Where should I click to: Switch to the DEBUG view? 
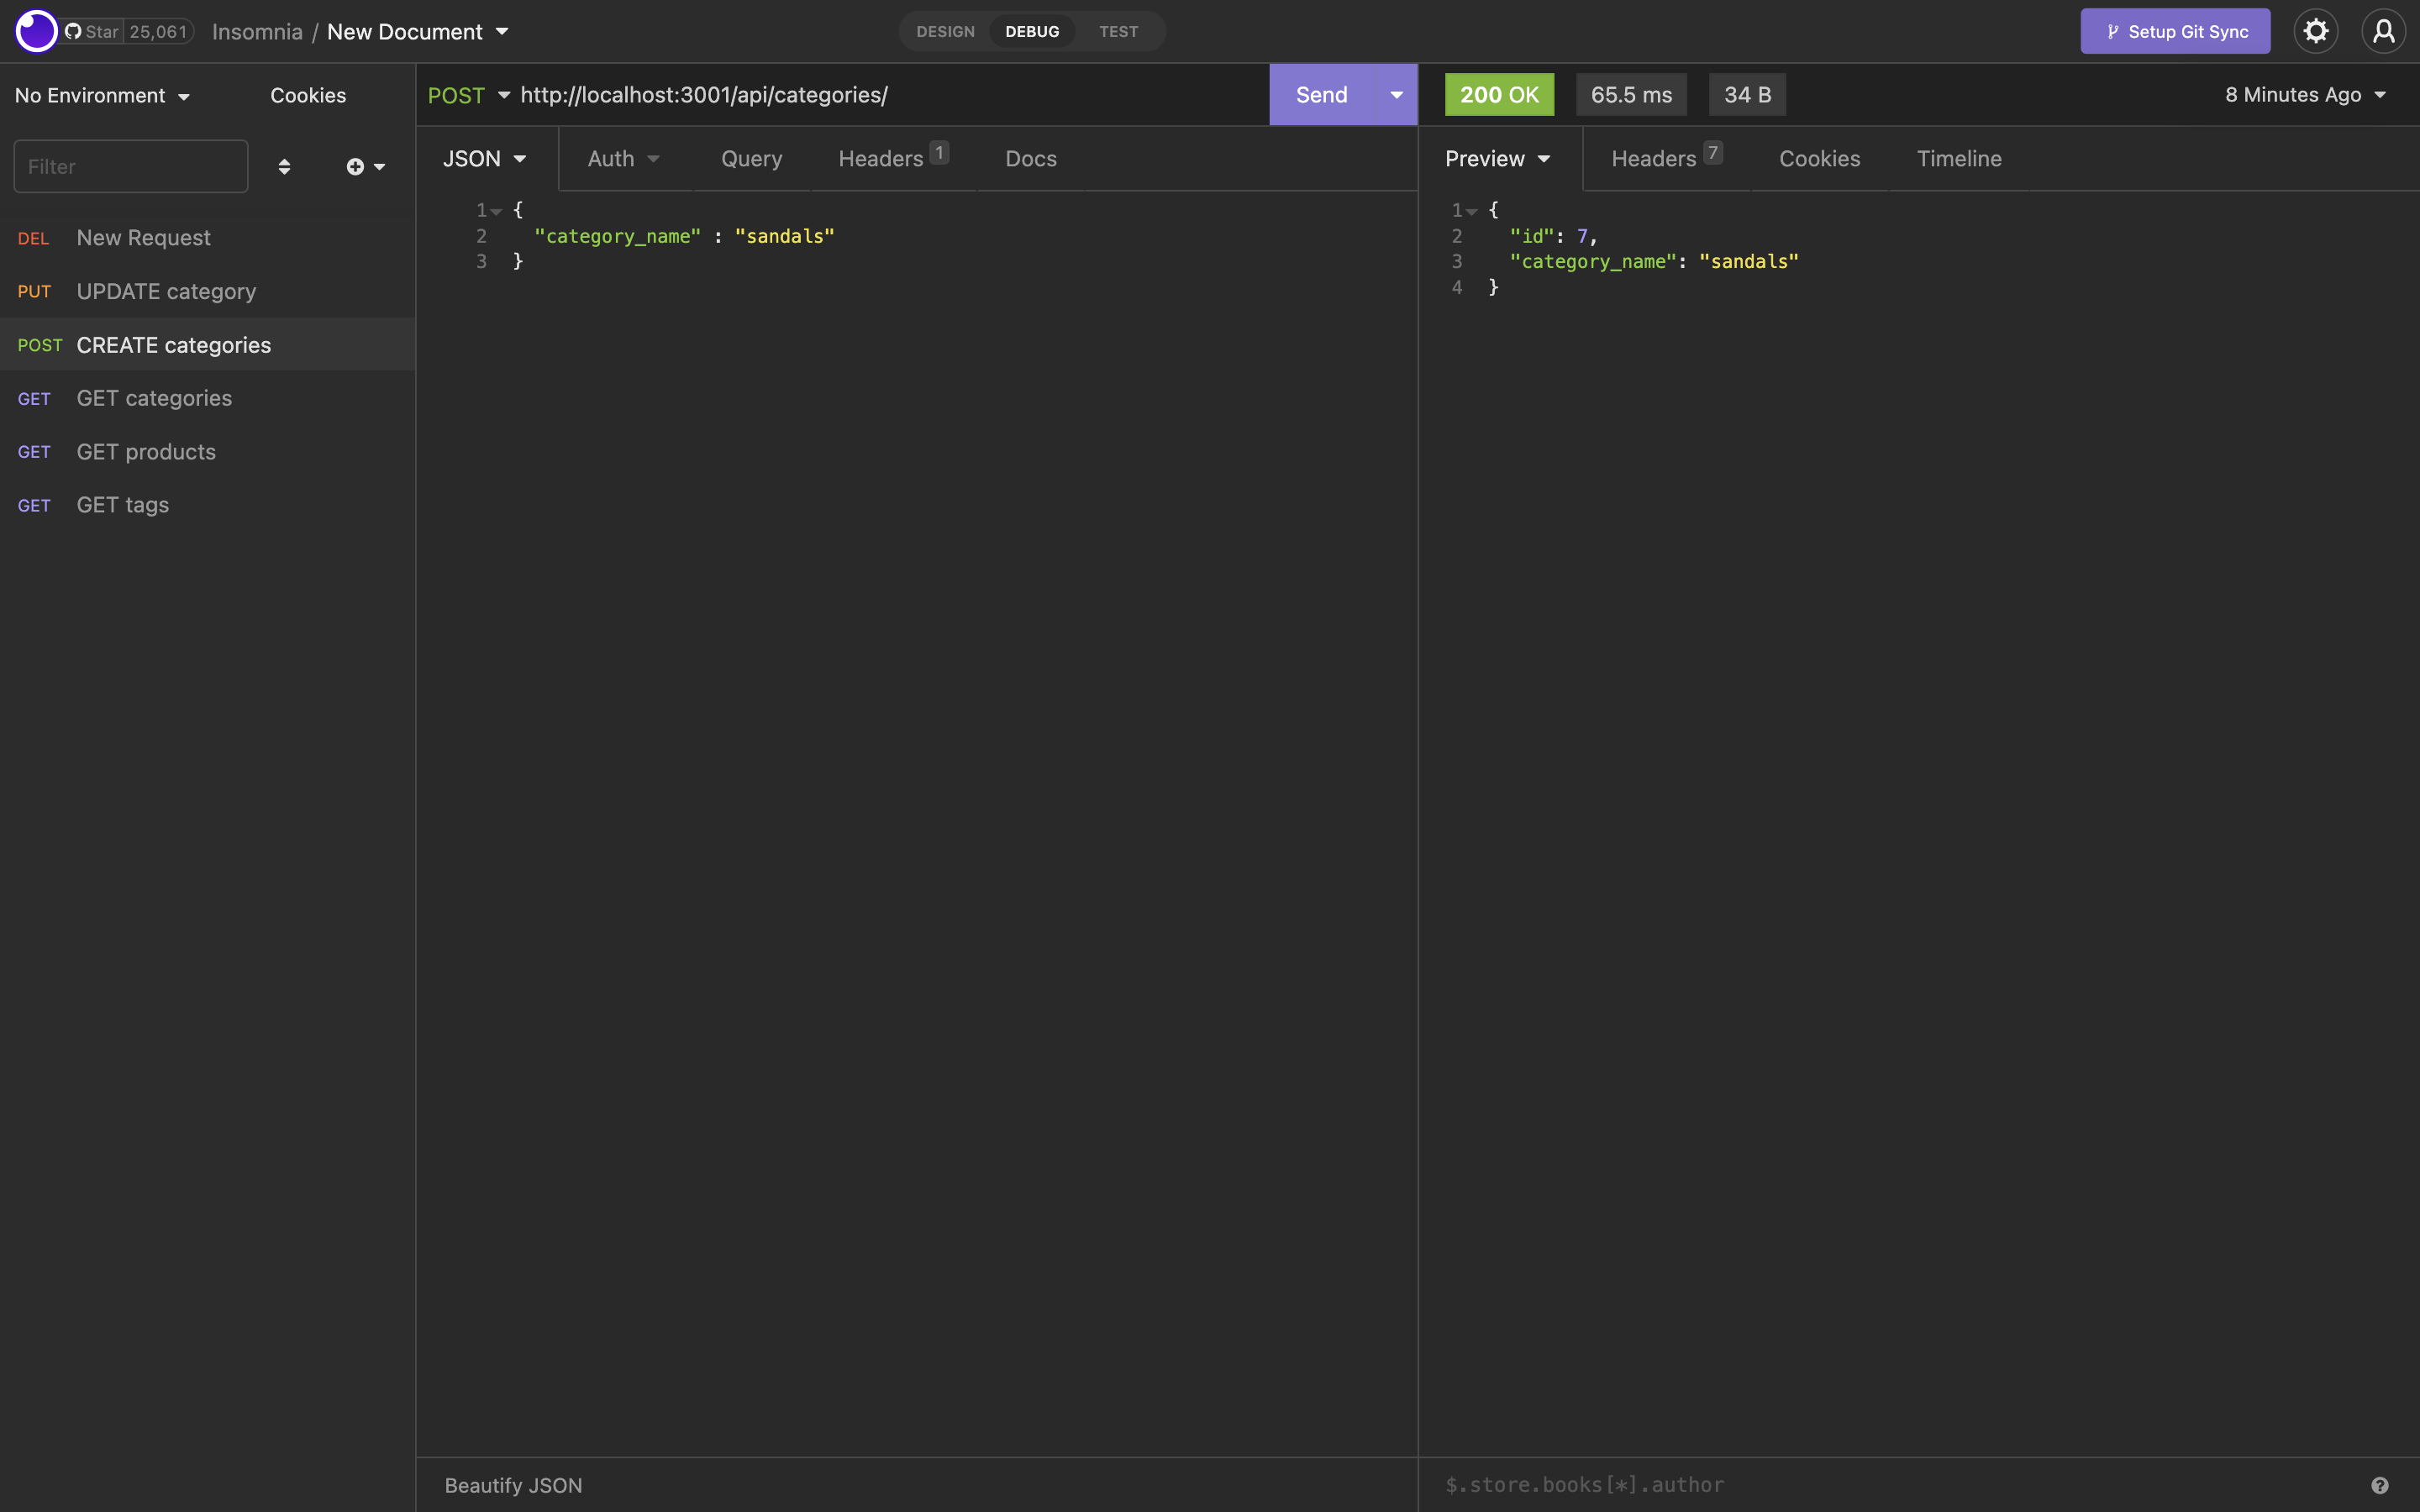pyautogui.click(x=1032, y=31)
